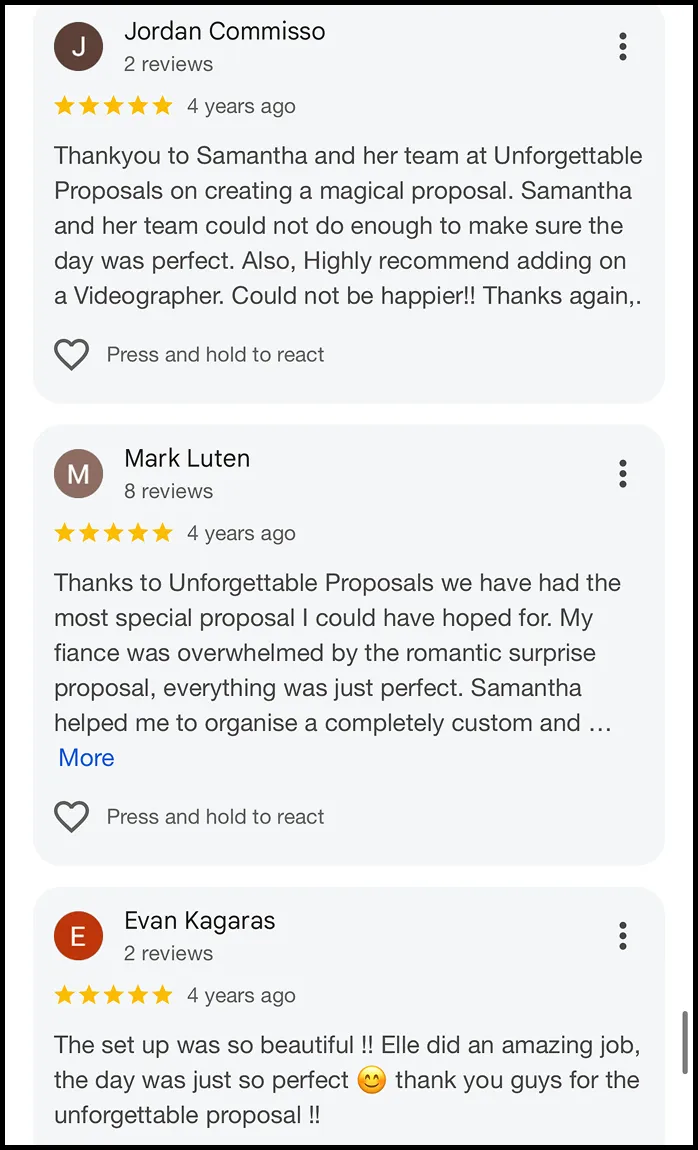698x1150 pixels.
Task: Tap Evan Kagaras's orange E avatar
Action: [78, 936]
